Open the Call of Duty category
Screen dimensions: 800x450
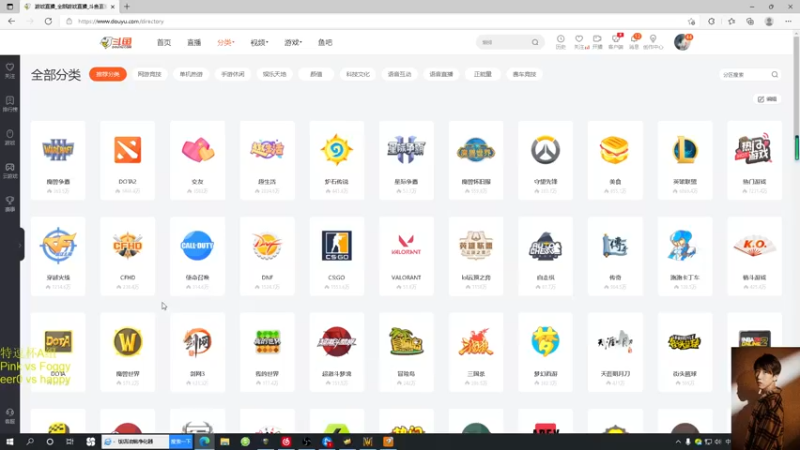click(197, 256)
